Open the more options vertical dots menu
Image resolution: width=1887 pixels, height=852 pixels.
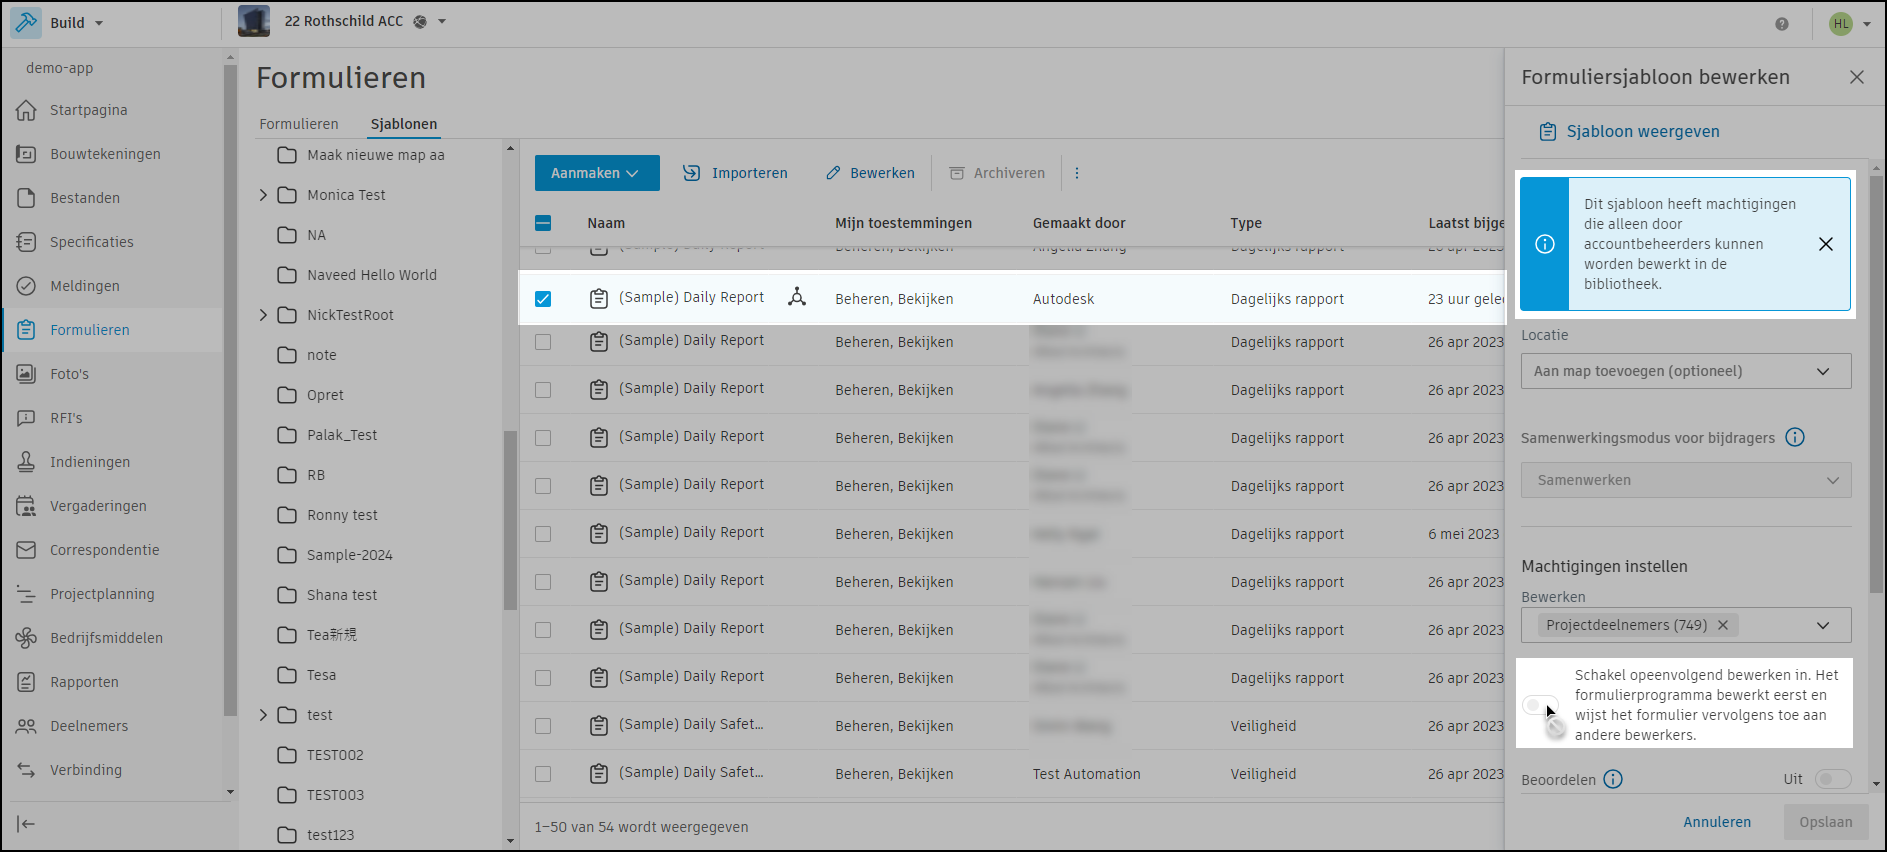(x=1077, y=173)
